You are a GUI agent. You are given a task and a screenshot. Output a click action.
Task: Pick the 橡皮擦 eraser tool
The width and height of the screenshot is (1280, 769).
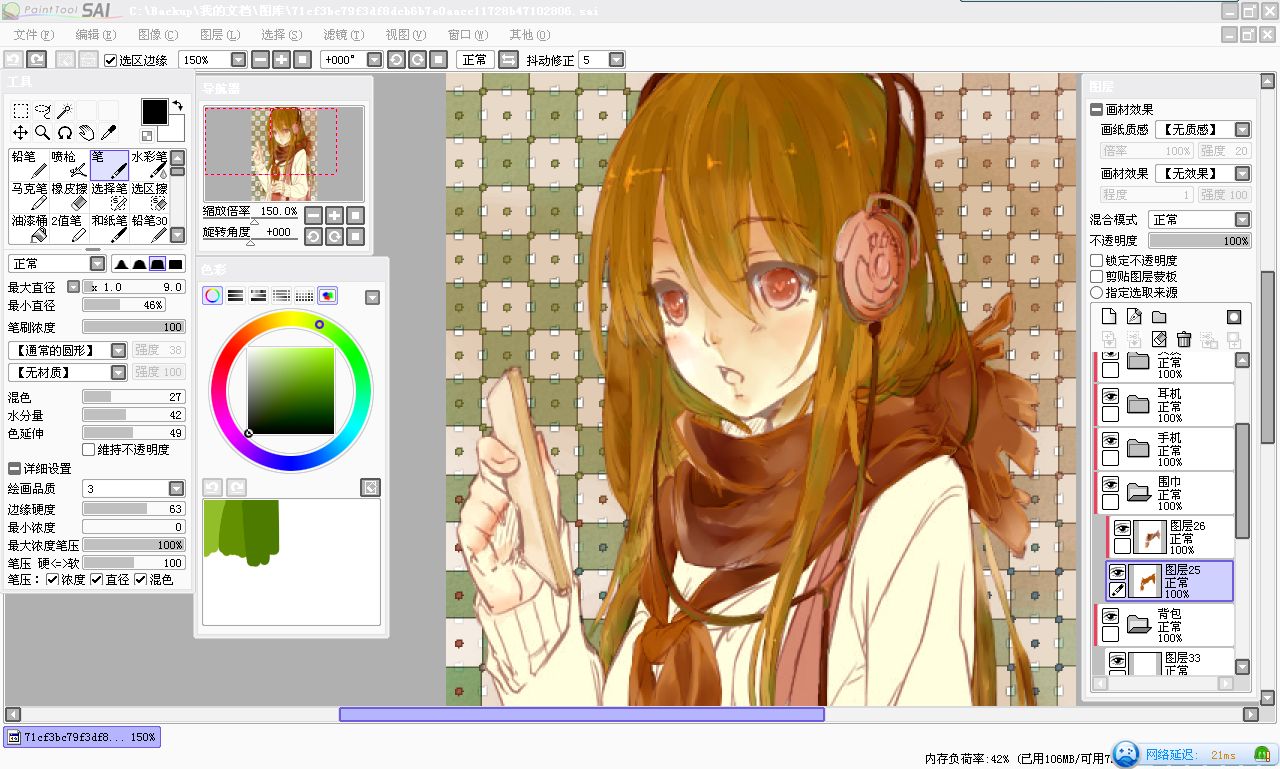pyautogui.click(x=69, y=196)
